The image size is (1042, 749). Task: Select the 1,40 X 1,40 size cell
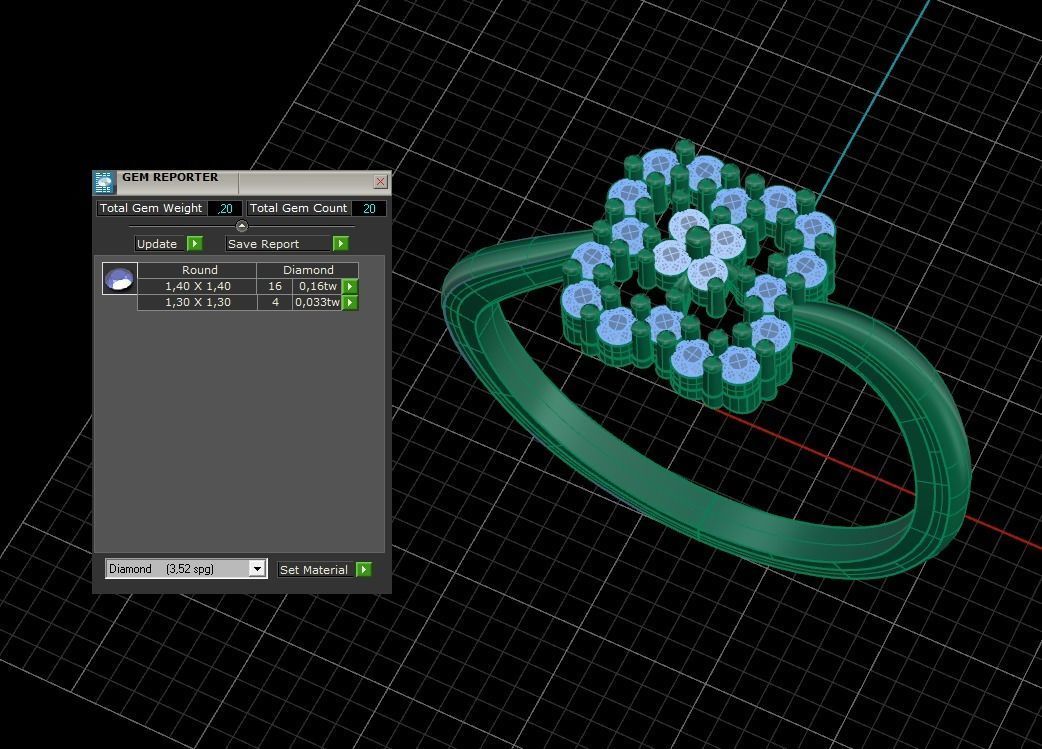pos(197,286)
